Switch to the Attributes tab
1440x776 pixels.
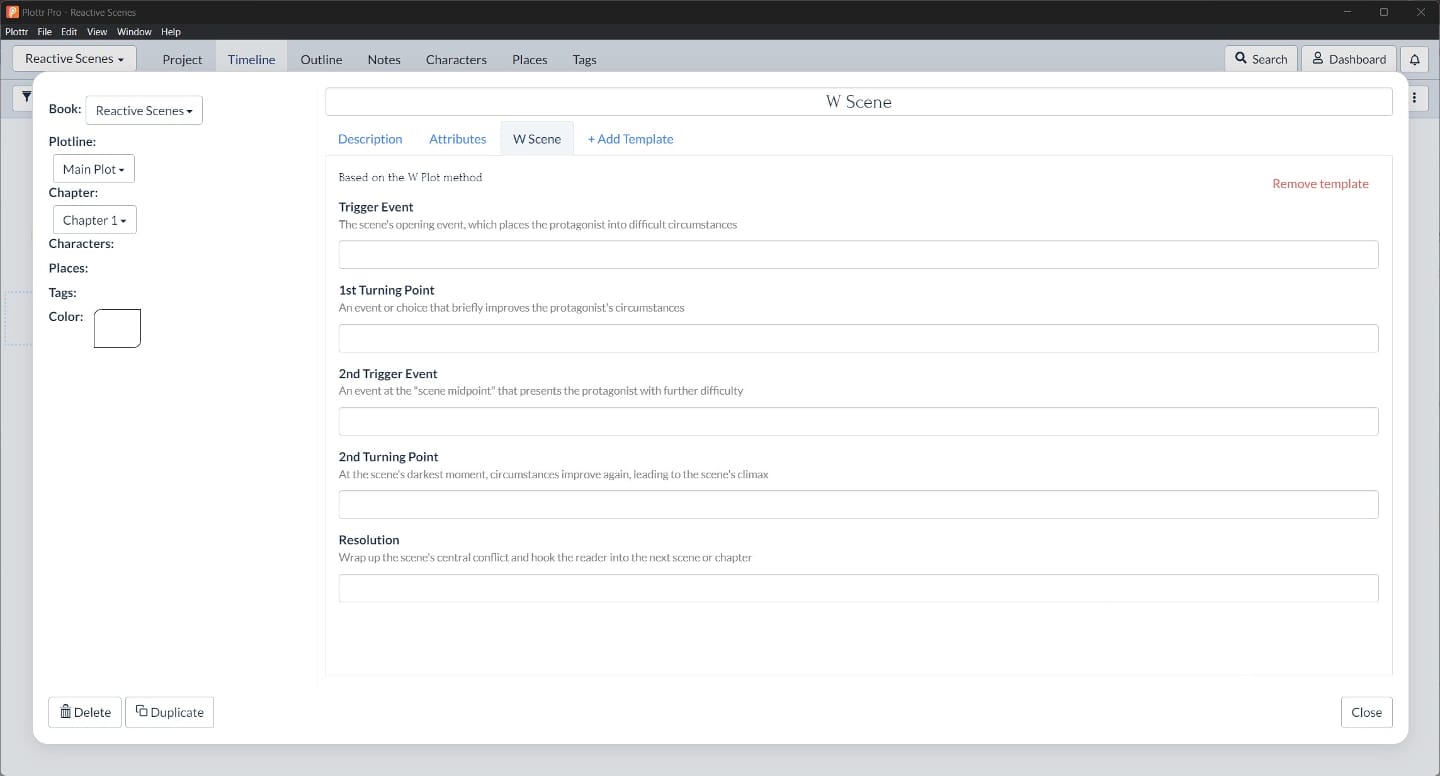(x=457, y=139)
